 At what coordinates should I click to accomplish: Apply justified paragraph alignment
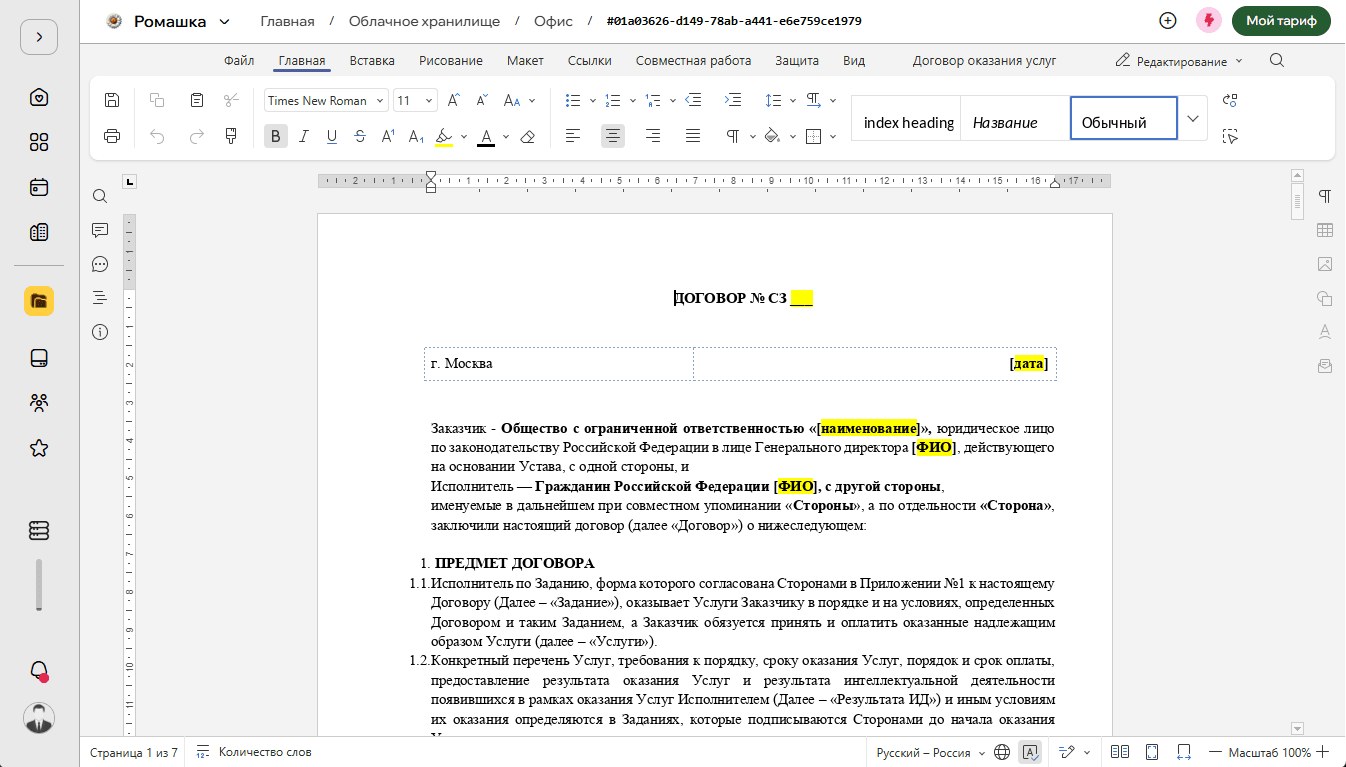click(x=693, y=136)
